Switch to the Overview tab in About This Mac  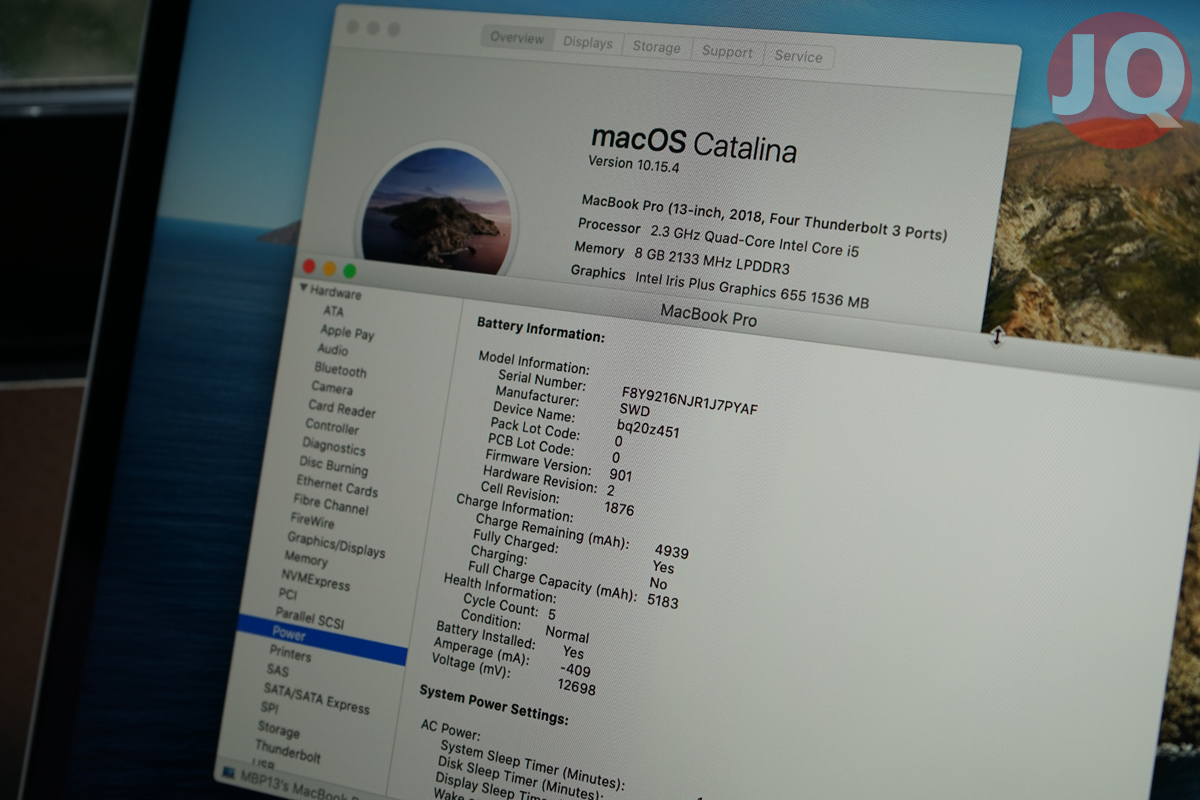pyautogui.click(x=518, y=39)
